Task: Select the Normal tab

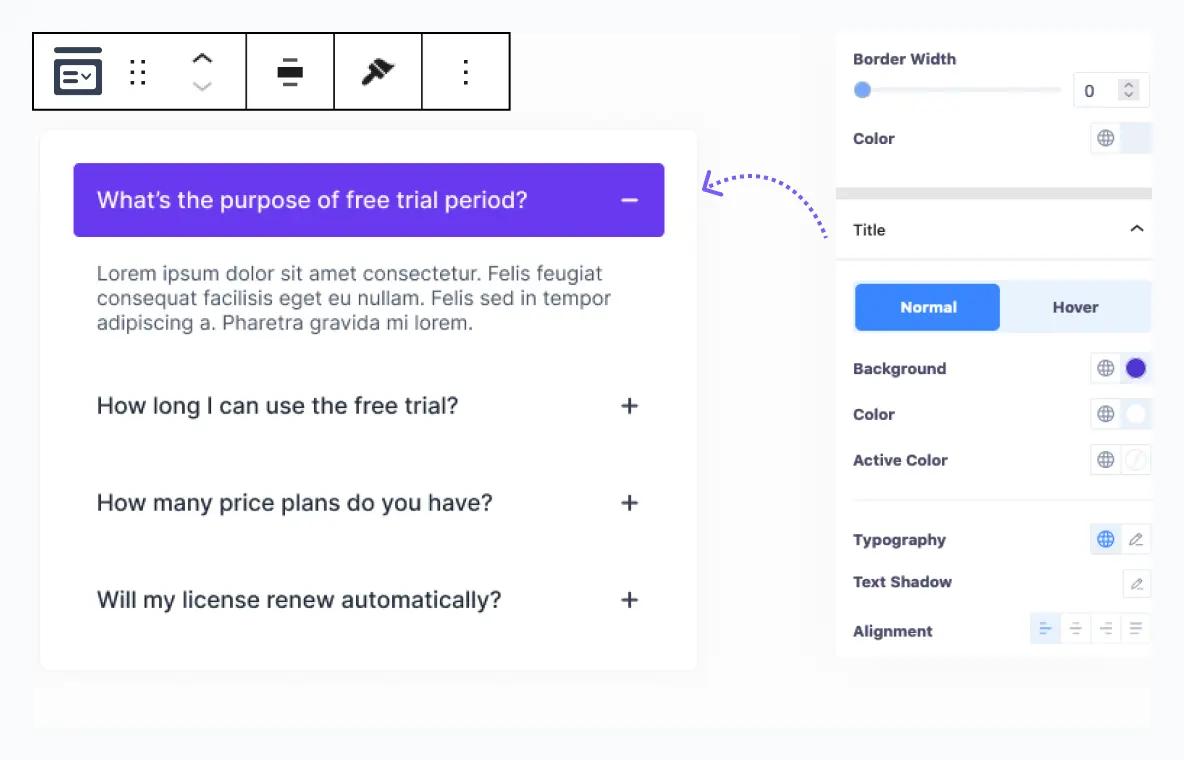Action: click(928, 307)
